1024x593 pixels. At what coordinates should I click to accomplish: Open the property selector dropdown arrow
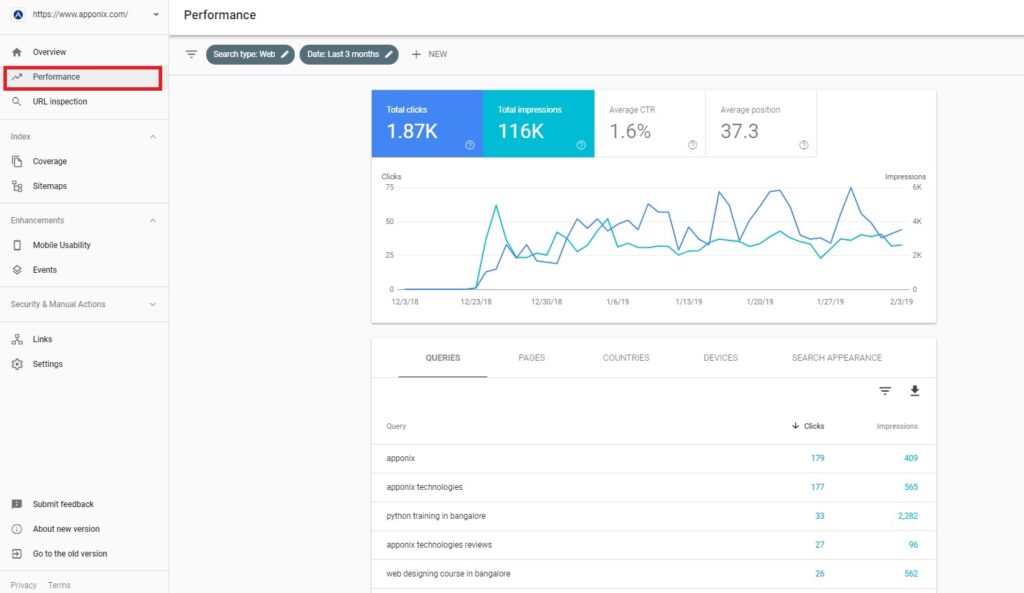point(155,14)
